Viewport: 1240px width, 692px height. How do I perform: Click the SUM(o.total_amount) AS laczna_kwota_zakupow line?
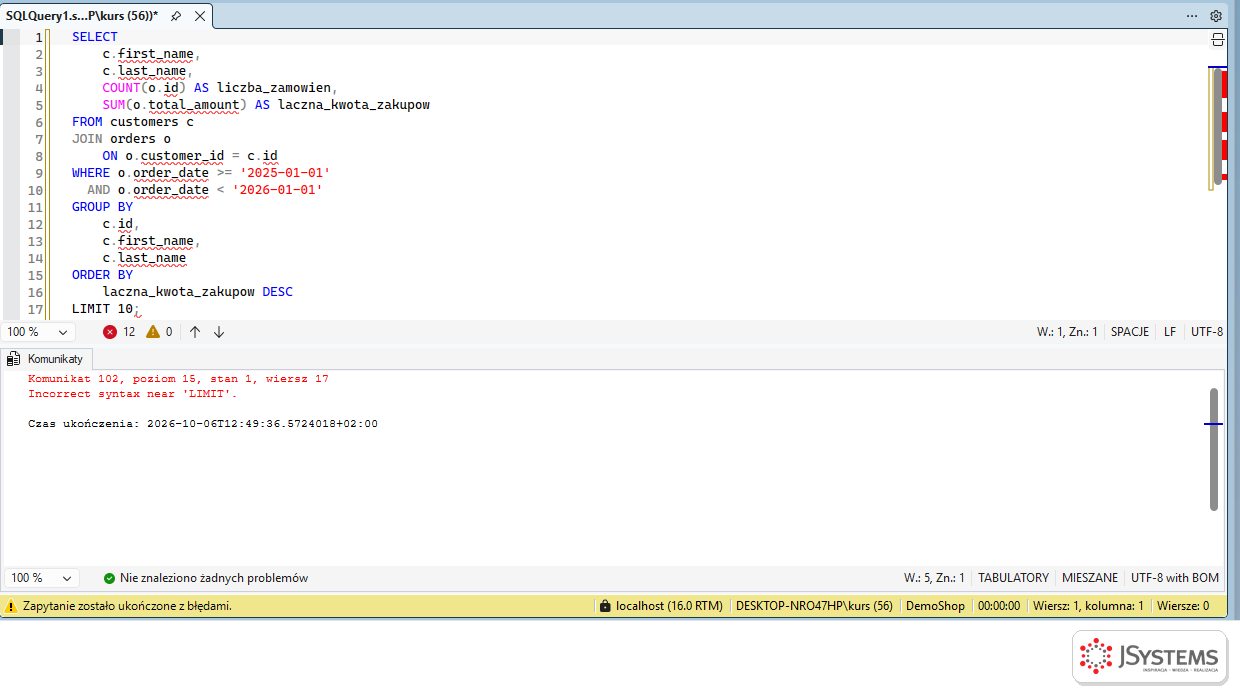point(266,105)
